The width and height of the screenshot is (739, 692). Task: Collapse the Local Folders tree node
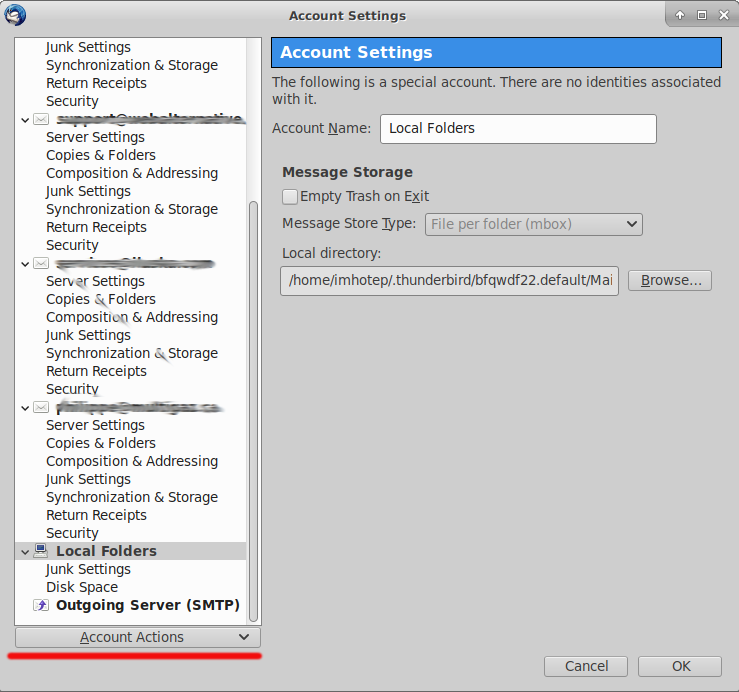click(24, 551)
